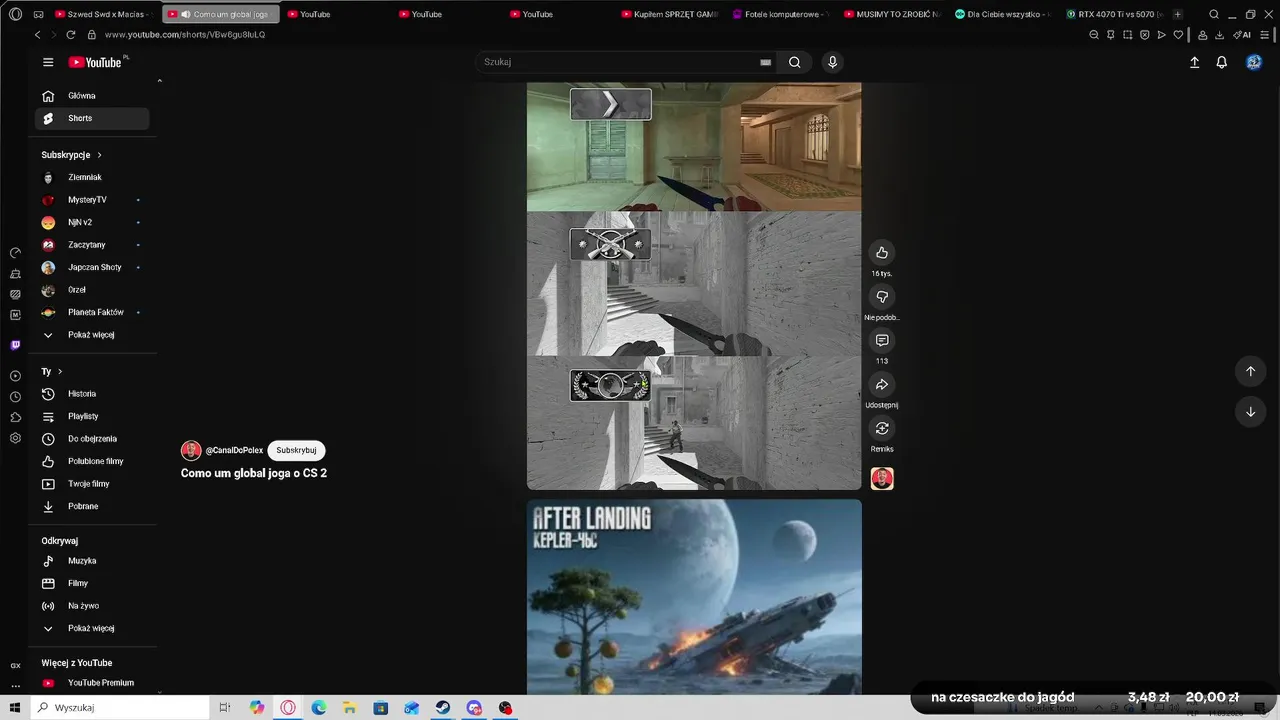
Task: Open the Windows Start menu
Action: click(14, 707)
